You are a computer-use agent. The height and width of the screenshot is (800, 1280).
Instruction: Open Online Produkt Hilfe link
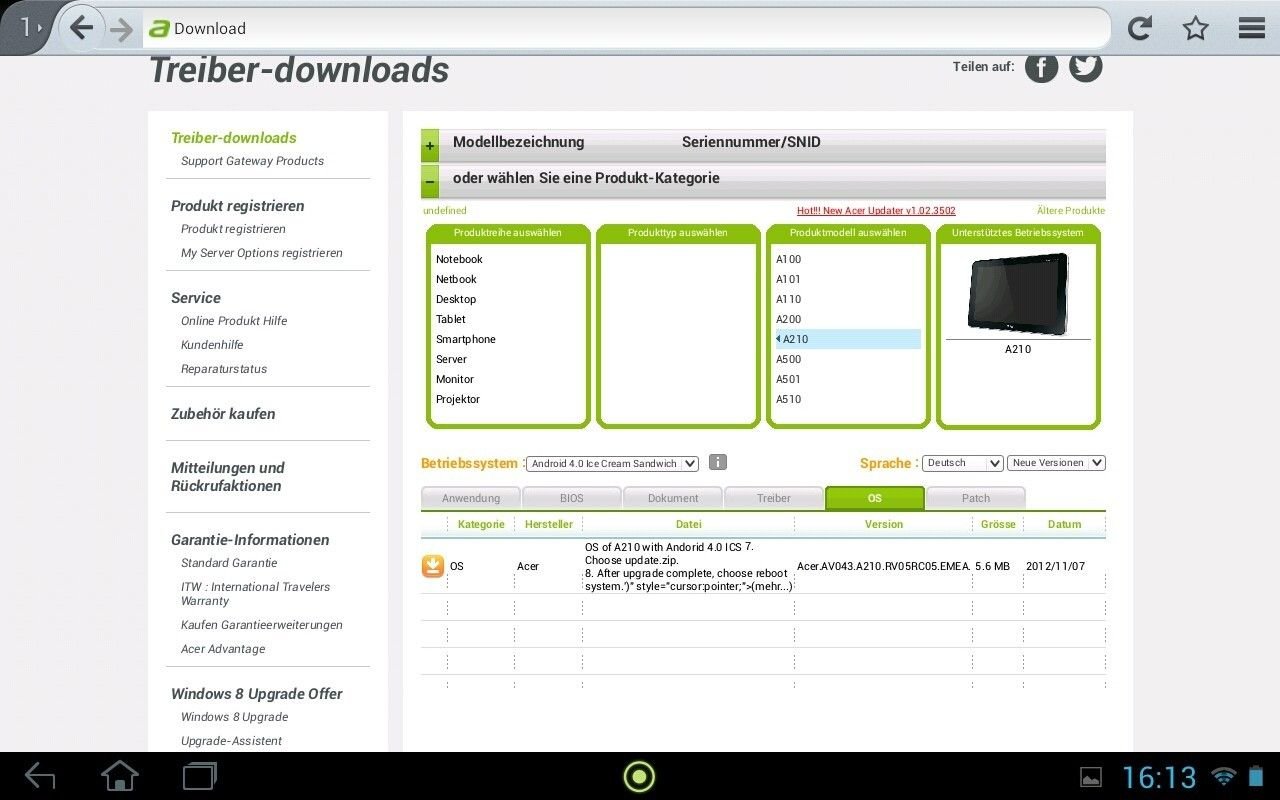pos(234,321)
